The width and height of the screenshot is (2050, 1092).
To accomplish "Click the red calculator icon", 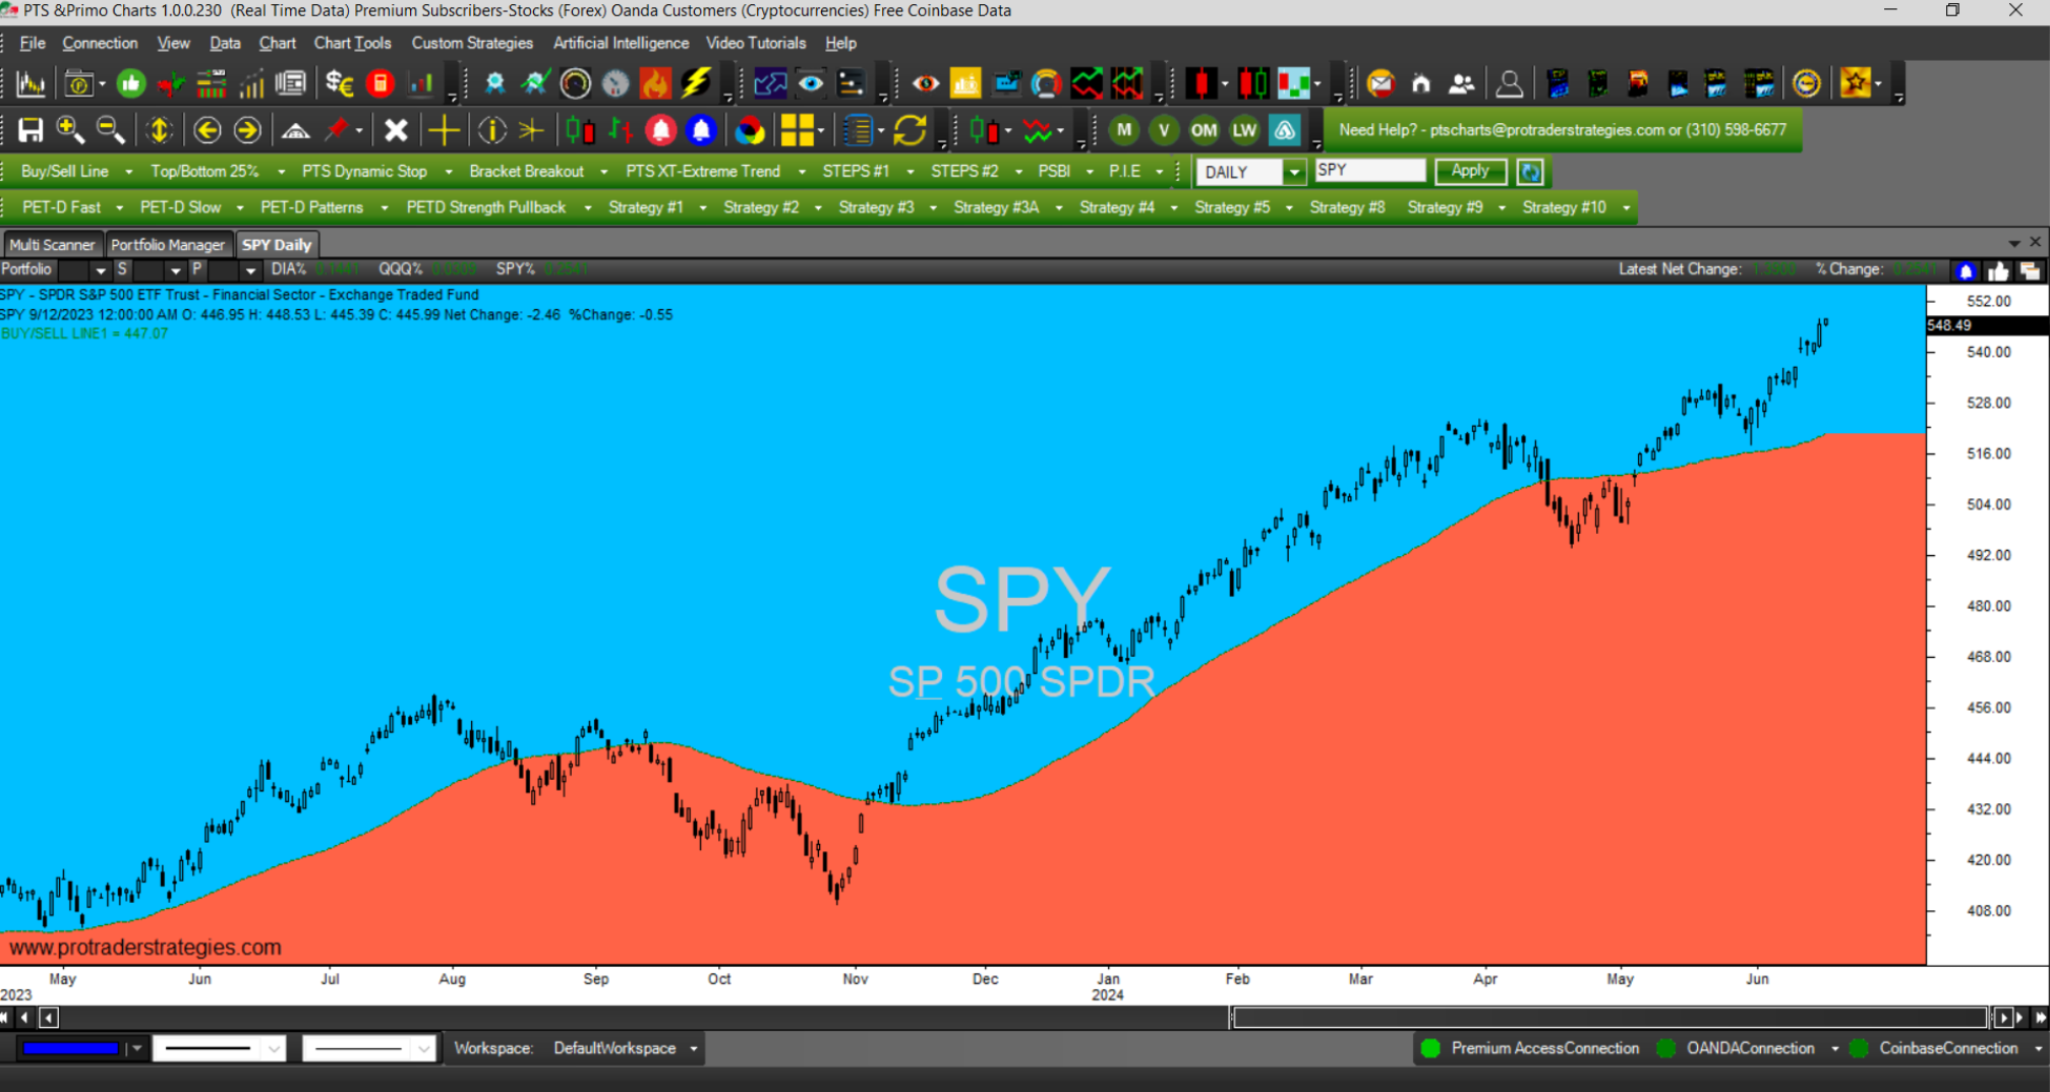I will pos(380,84).
